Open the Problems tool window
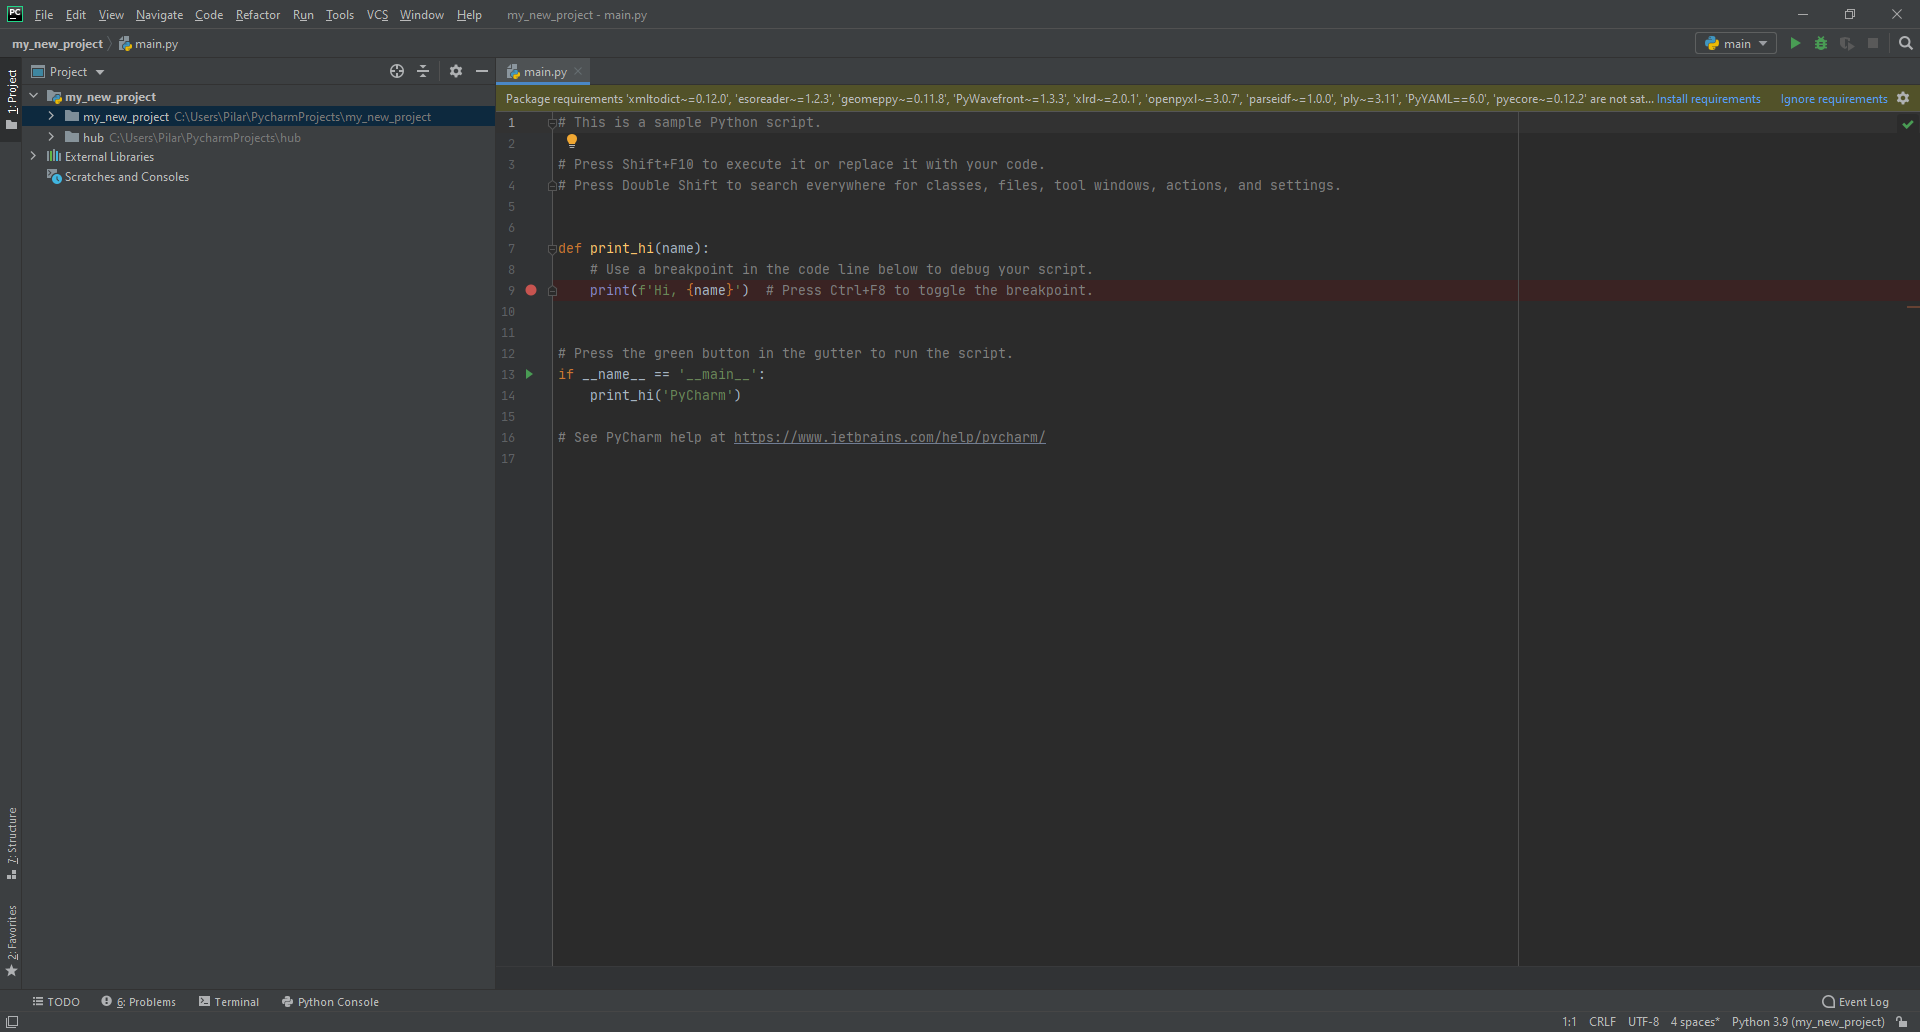This screenshot has width=1920, height=1032. [139, 1001]
